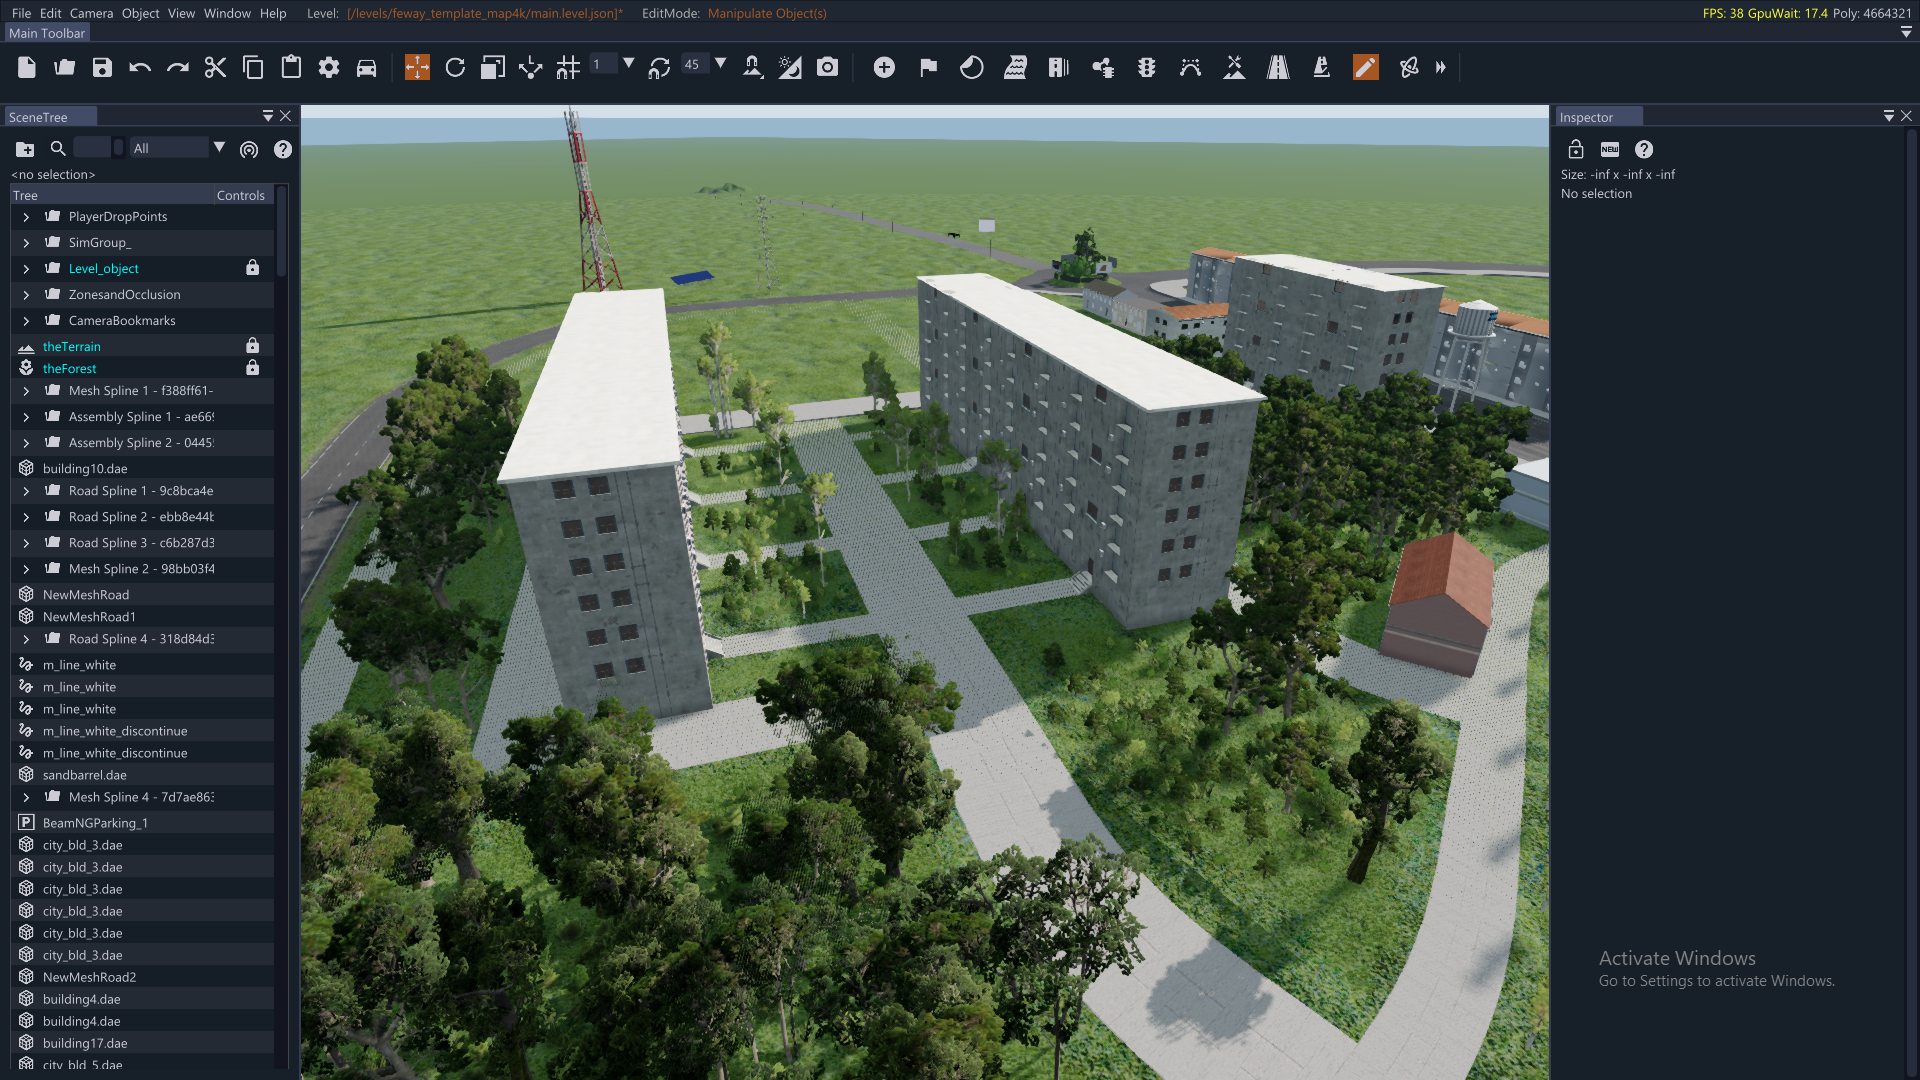Expand the PlayerDropPoints group

26,217
